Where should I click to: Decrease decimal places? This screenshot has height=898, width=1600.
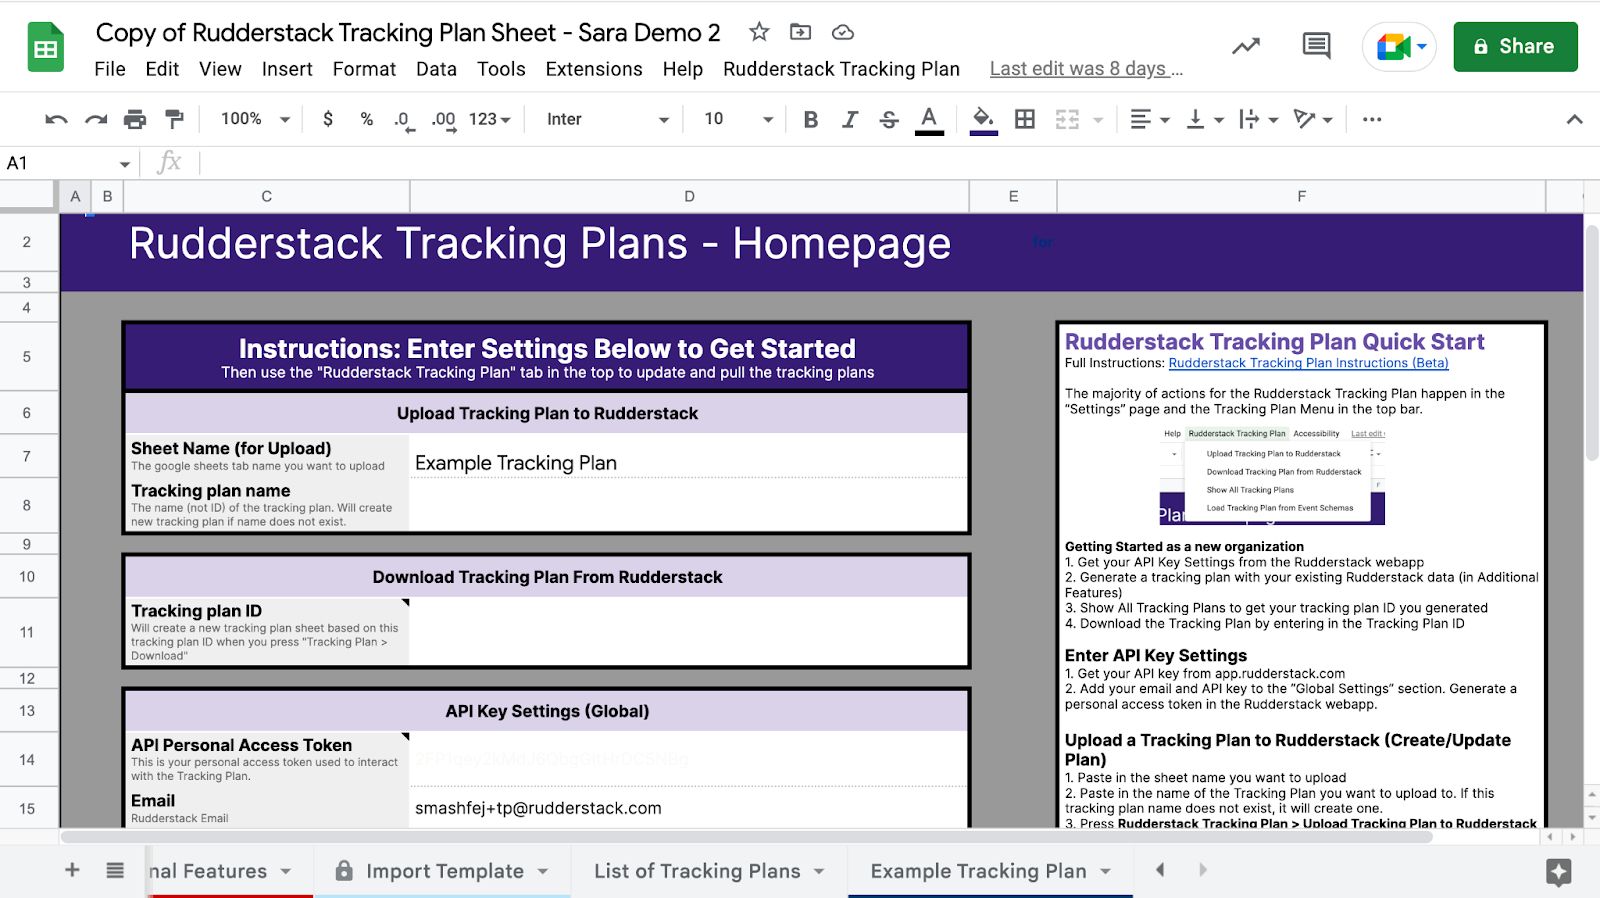(x=403, y=120)
